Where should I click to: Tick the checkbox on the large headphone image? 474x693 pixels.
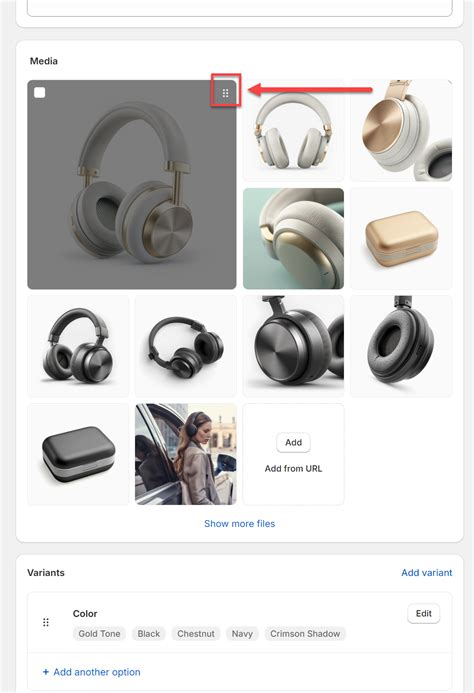40,92
